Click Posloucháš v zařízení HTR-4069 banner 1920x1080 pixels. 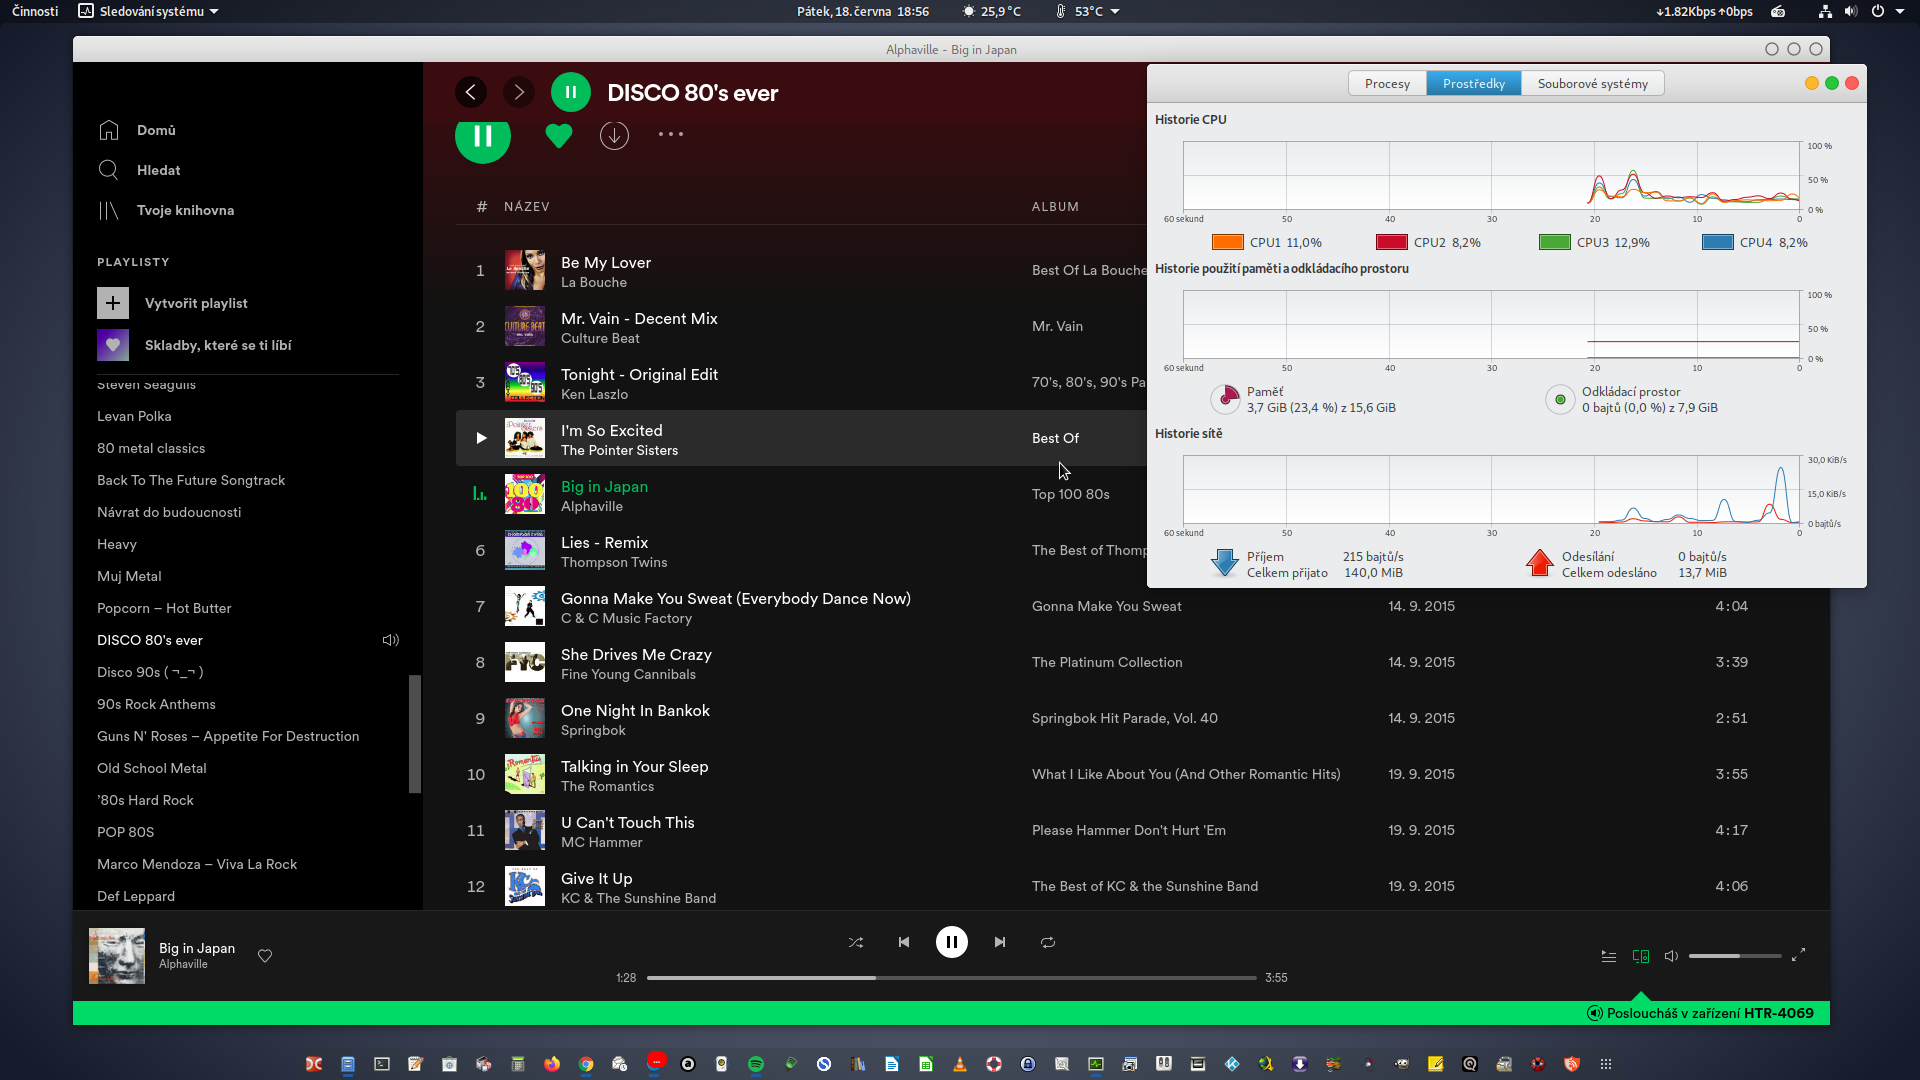pyautogui.click(x=1700, y=1013)
